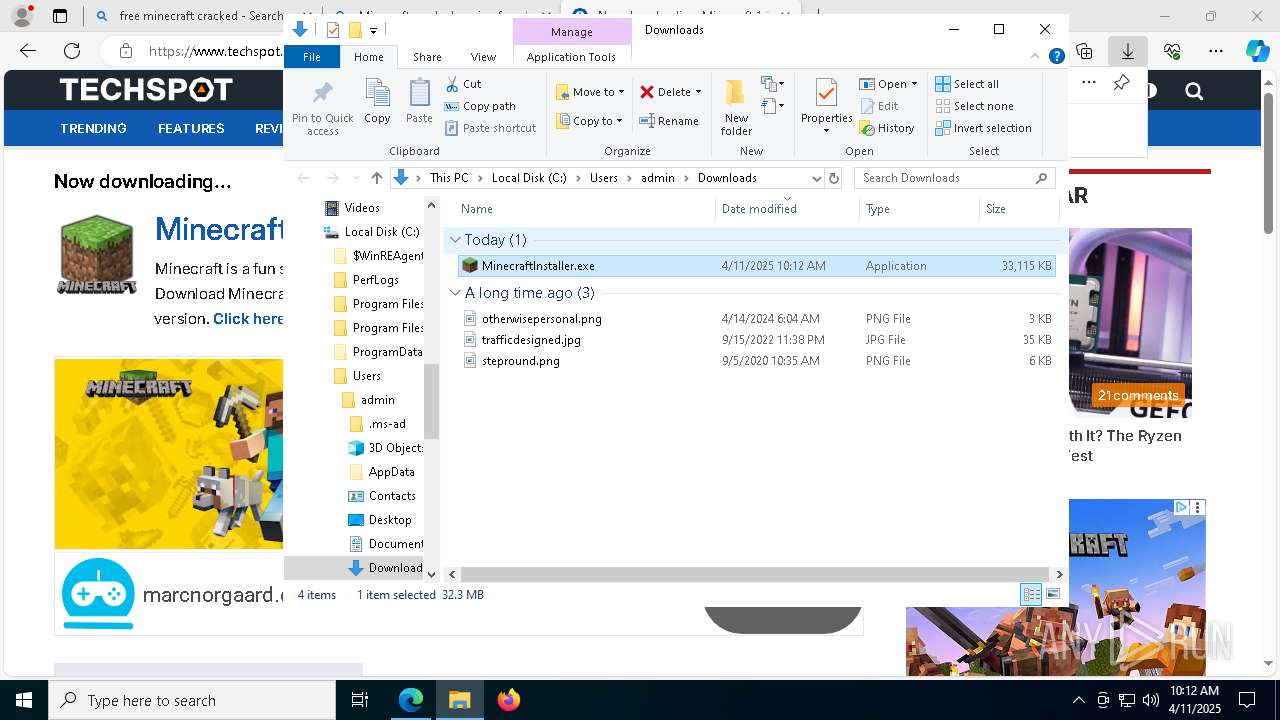Viewport: 1280px width, 720px height.
Task: Open file History from ribbon
Action: pos(886,128)
